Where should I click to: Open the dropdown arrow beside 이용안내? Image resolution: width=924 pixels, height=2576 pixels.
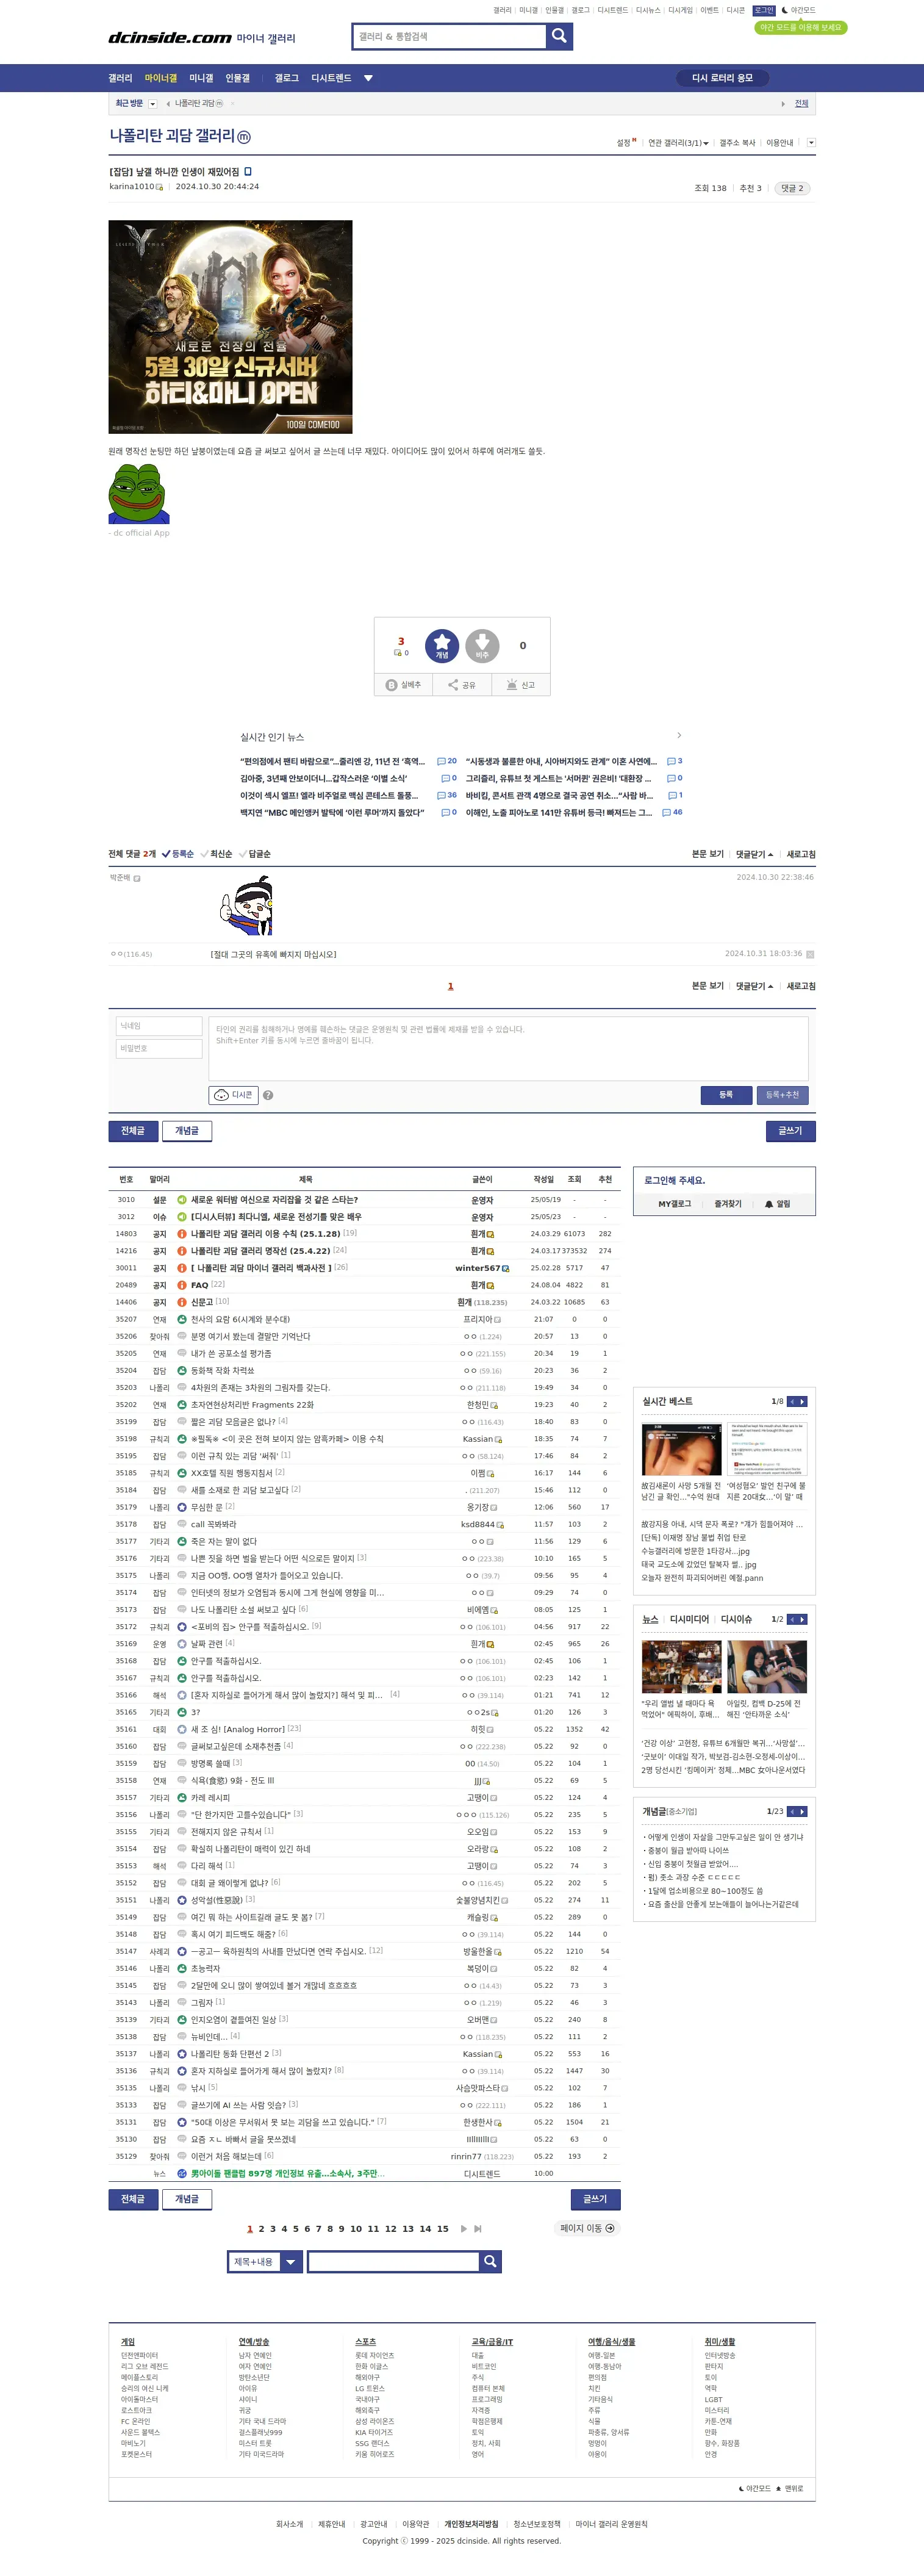(811, 143)
